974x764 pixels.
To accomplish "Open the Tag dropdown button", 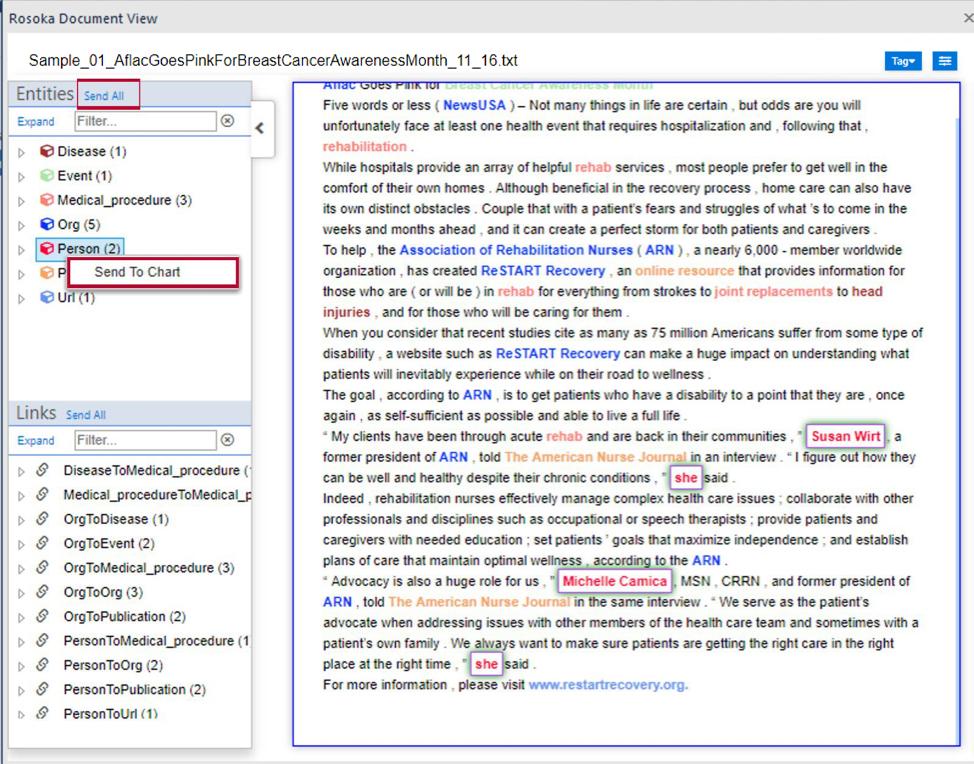I will 902,62.
